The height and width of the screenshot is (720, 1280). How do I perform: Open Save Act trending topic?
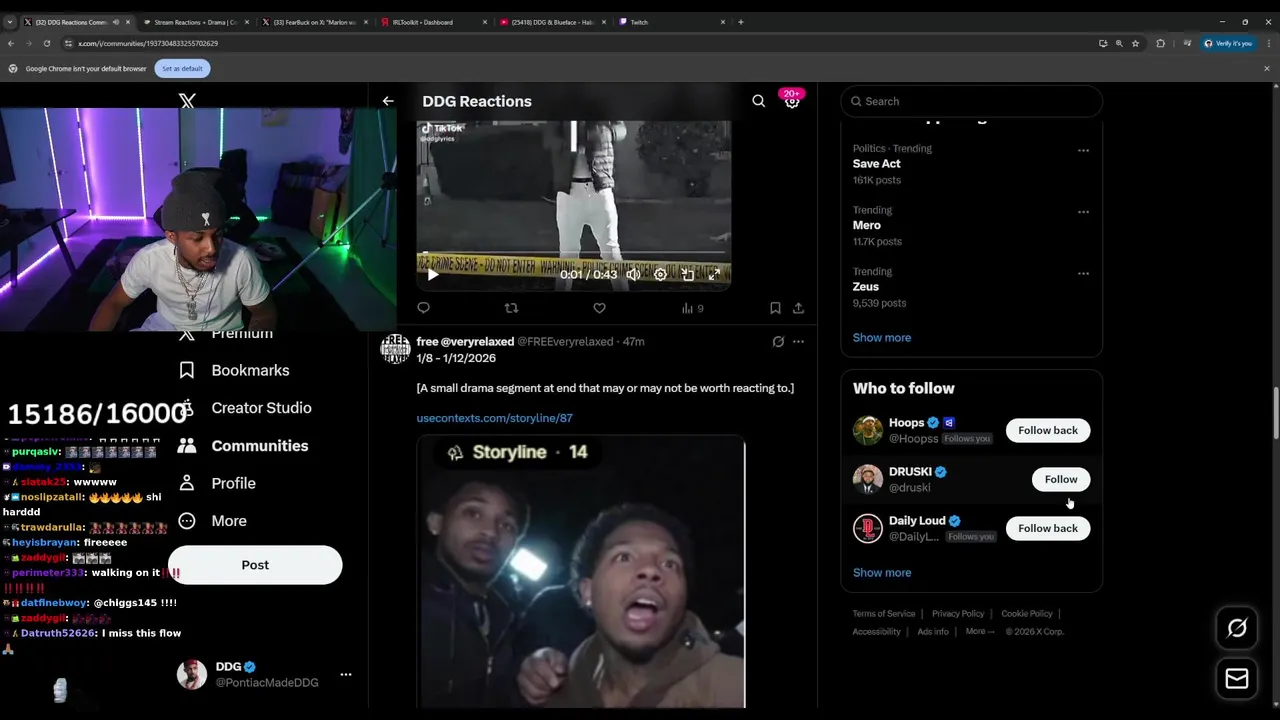tap(877, 164)
